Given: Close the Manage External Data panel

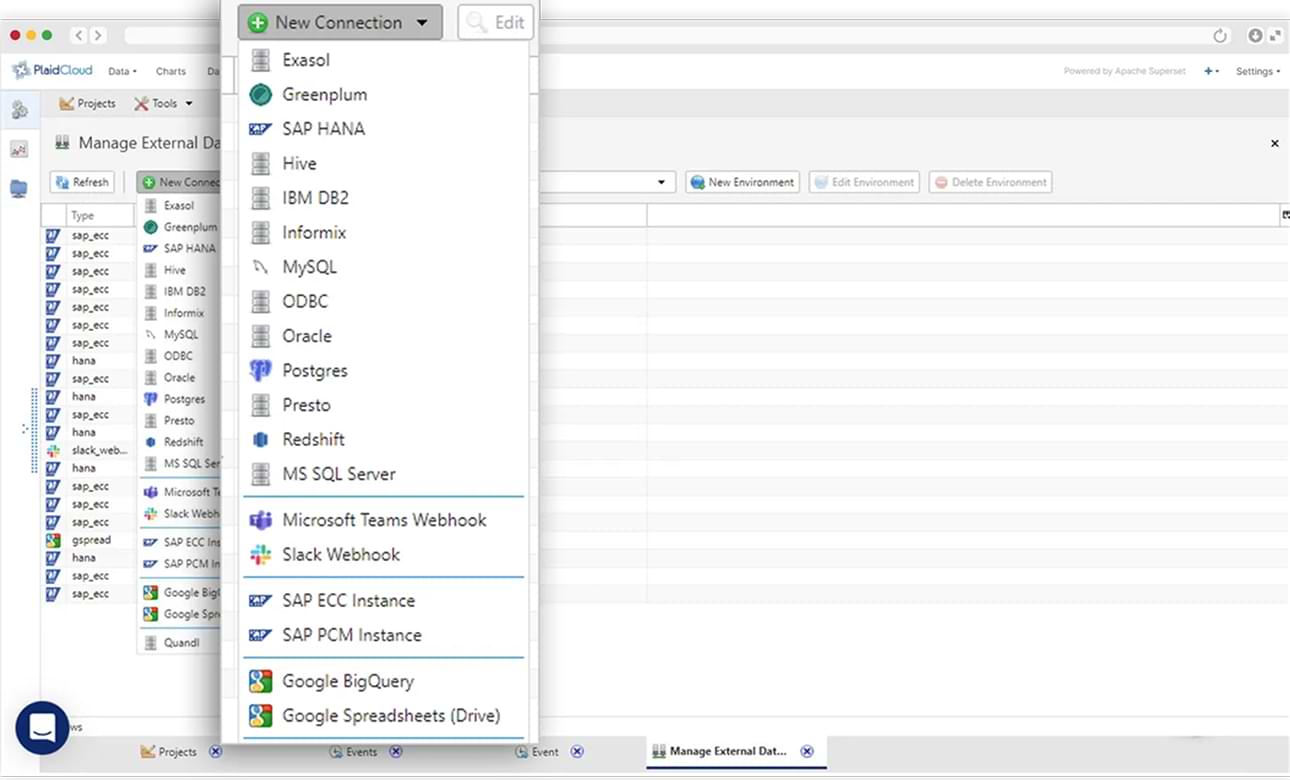Looking at the screenshot, I should [1275, 143].
